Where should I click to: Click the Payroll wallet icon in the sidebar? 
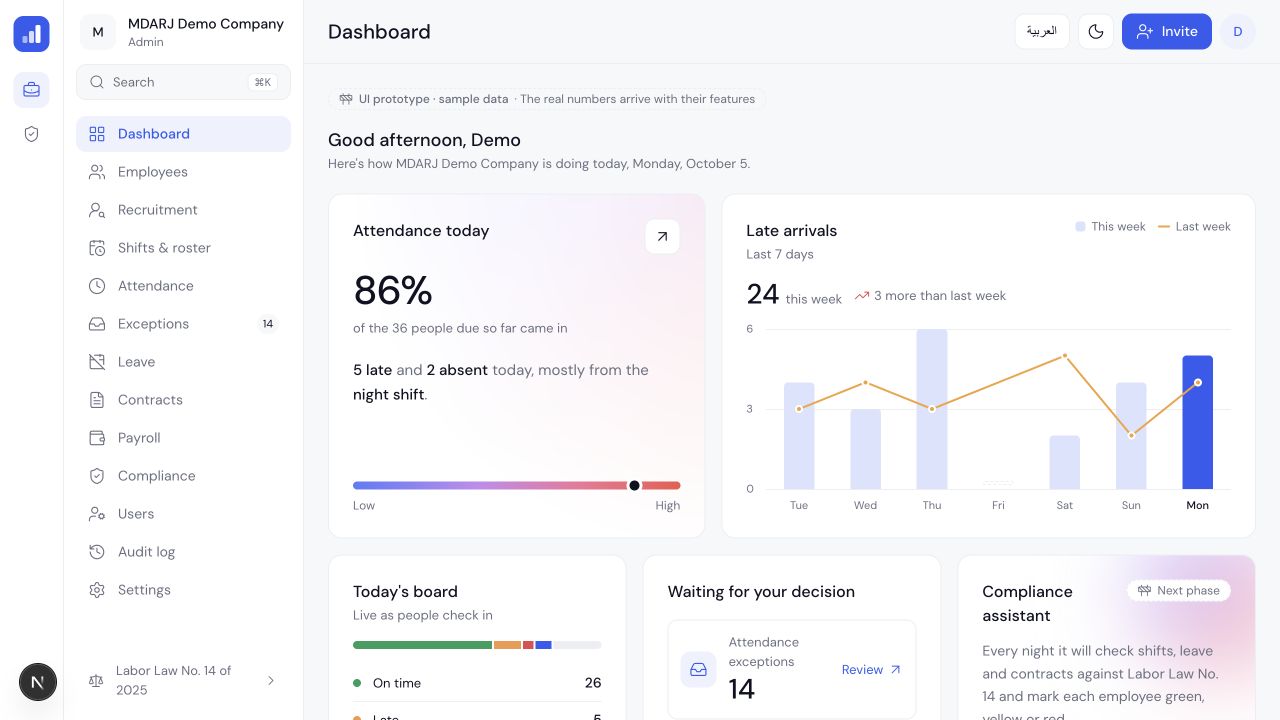pyautogui.click(x=97, y=438)
